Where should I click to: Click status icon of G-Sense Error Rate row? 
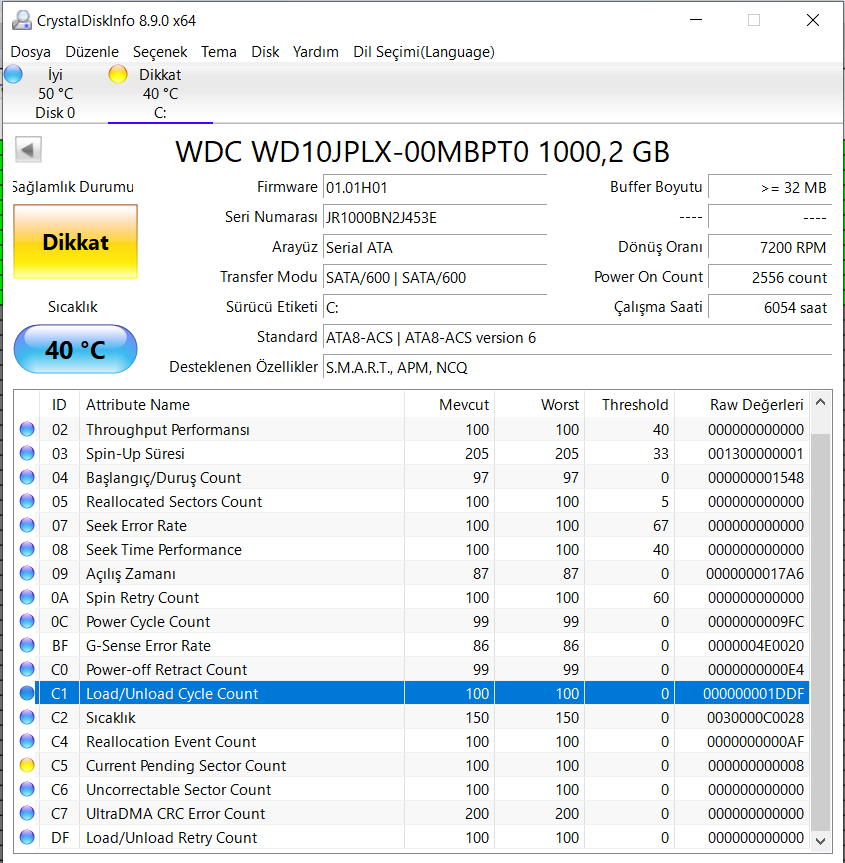[x=27, y=645]
